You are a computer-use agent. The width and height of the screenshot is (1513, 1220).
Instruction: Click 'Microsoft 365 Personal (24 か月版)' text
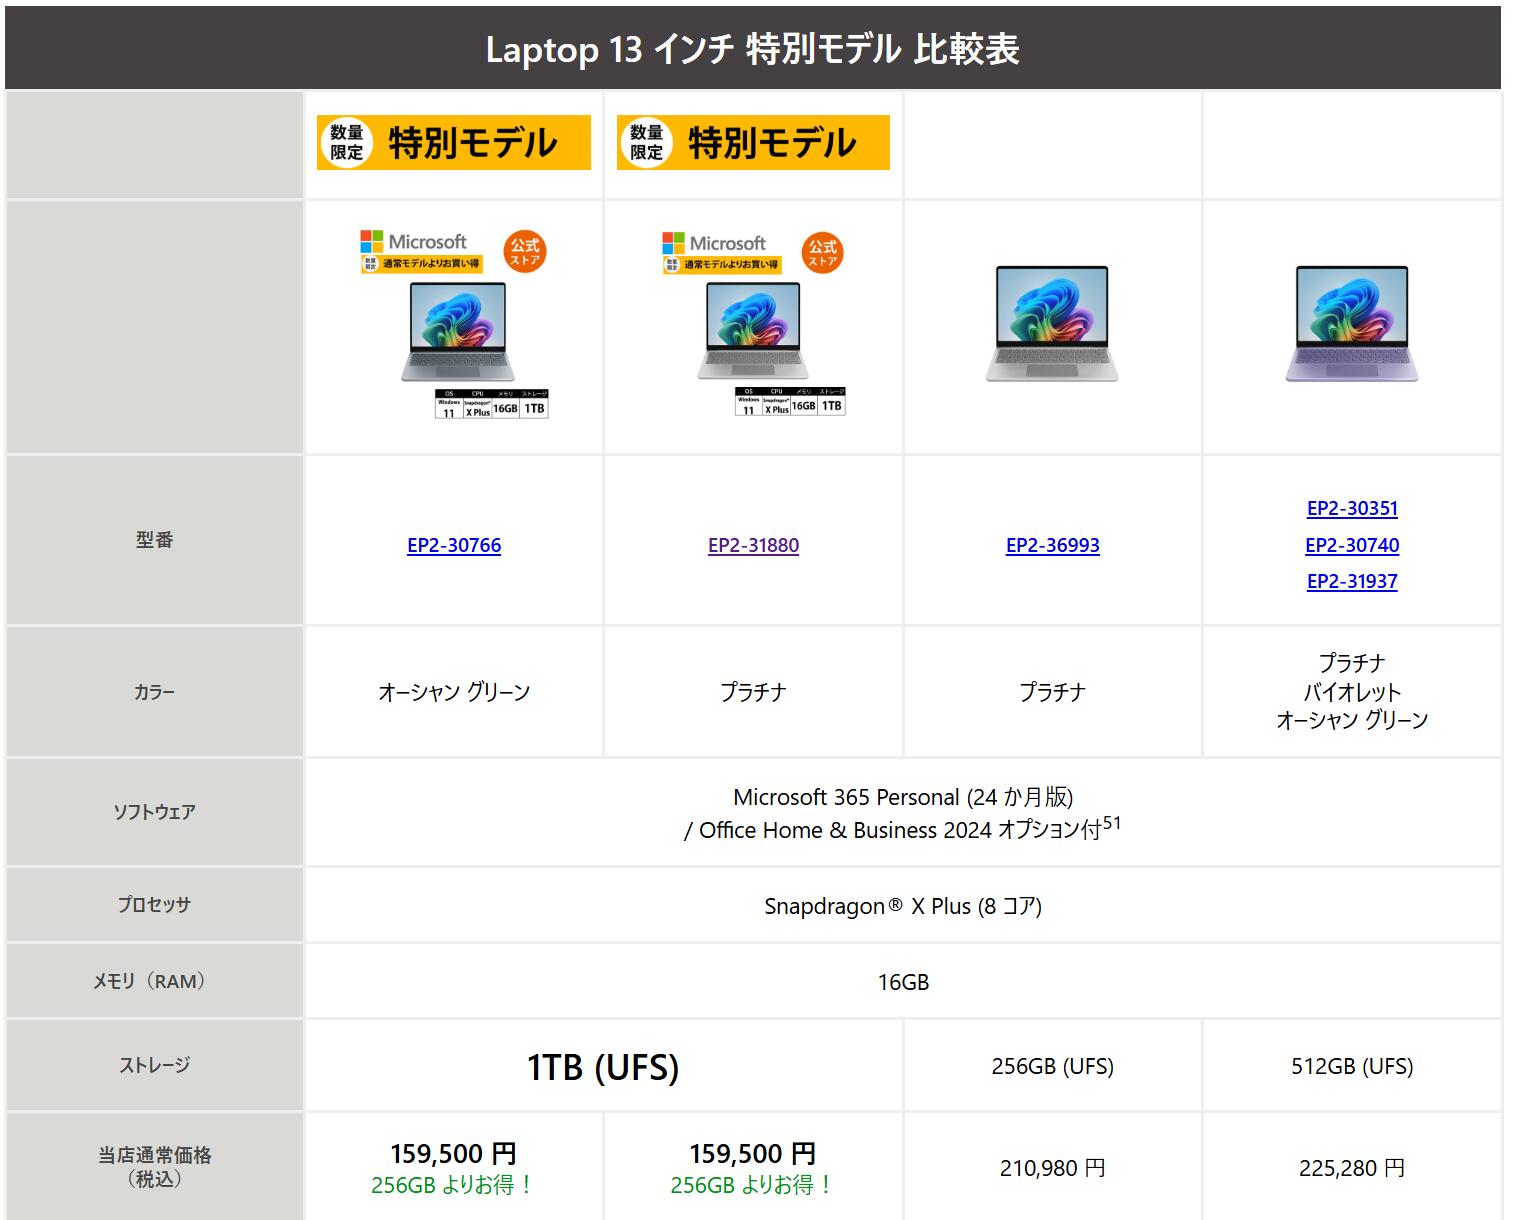[903, 797]
